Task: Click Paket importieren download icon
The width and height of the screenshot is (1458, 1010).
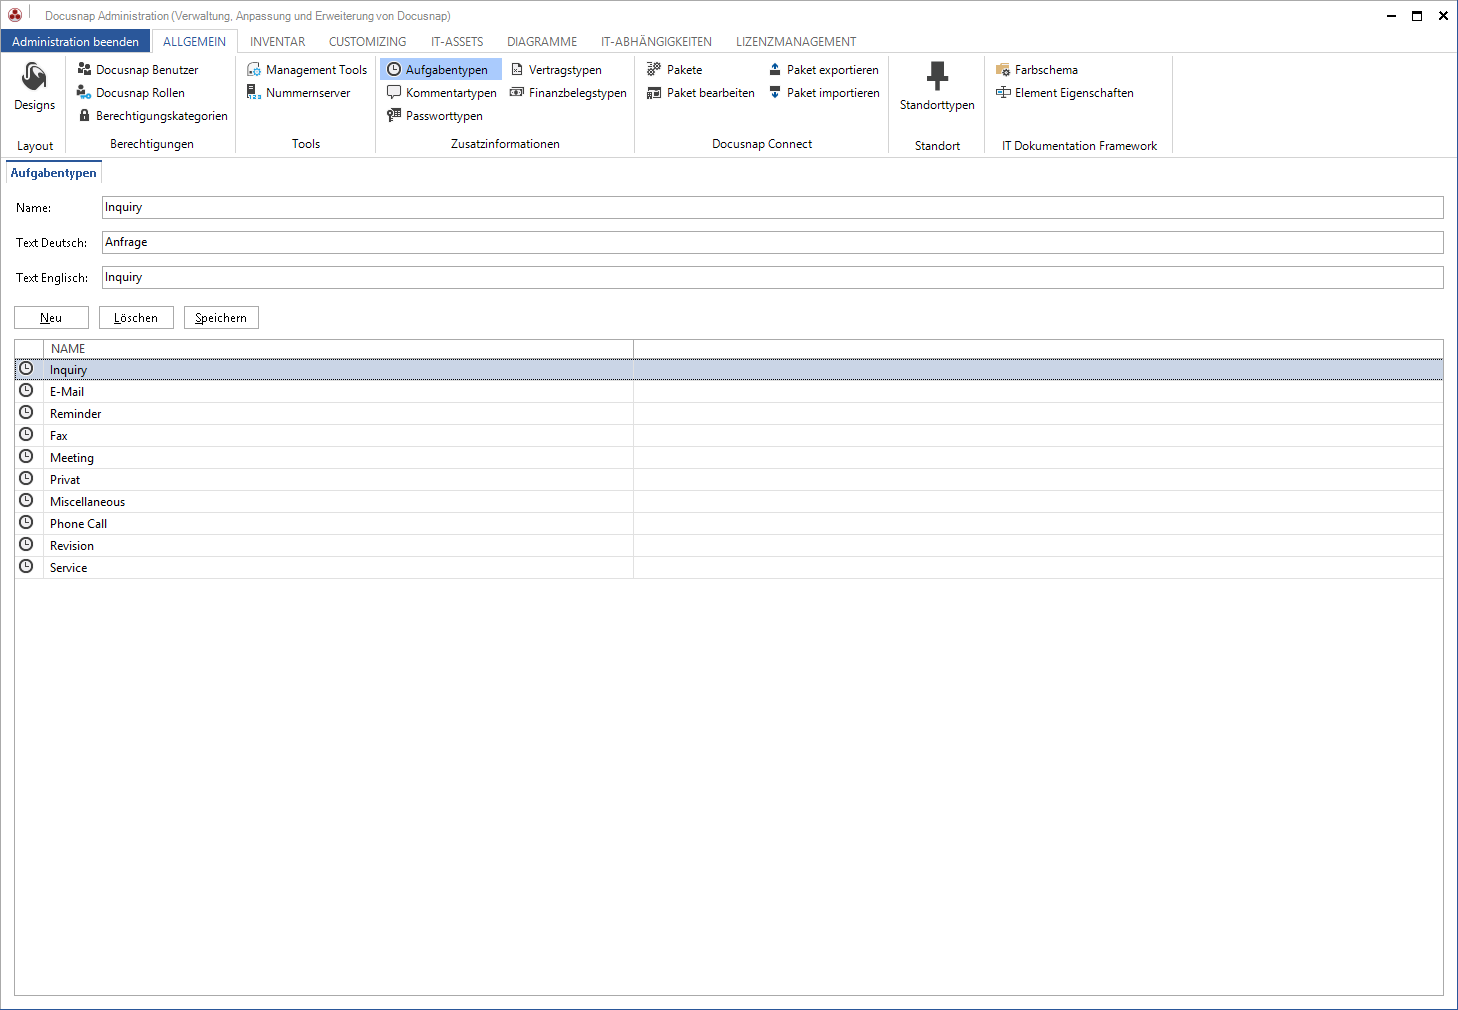Action: 775,93
